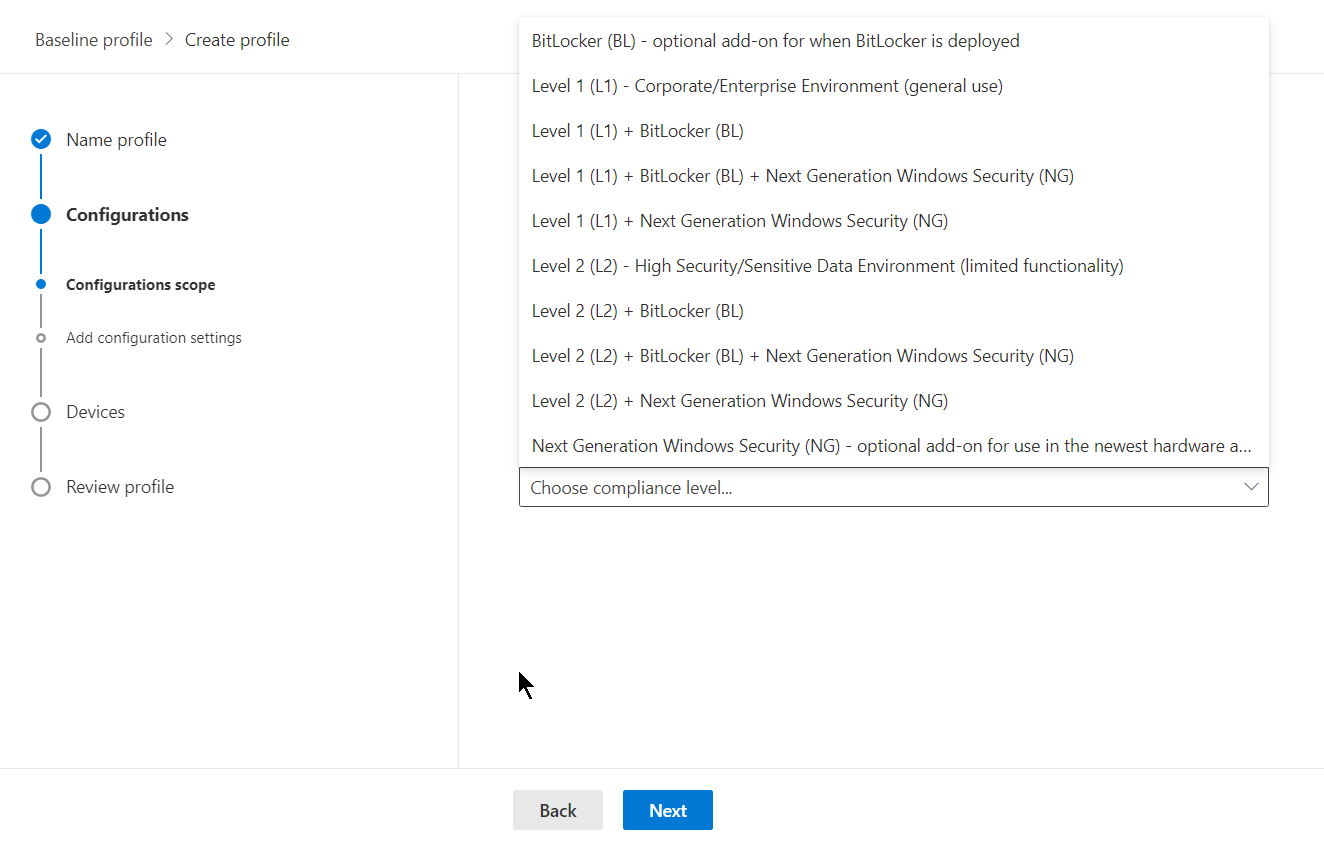
Task: Click the breadcrumb chevron separator icon
Action: [169, 40]
